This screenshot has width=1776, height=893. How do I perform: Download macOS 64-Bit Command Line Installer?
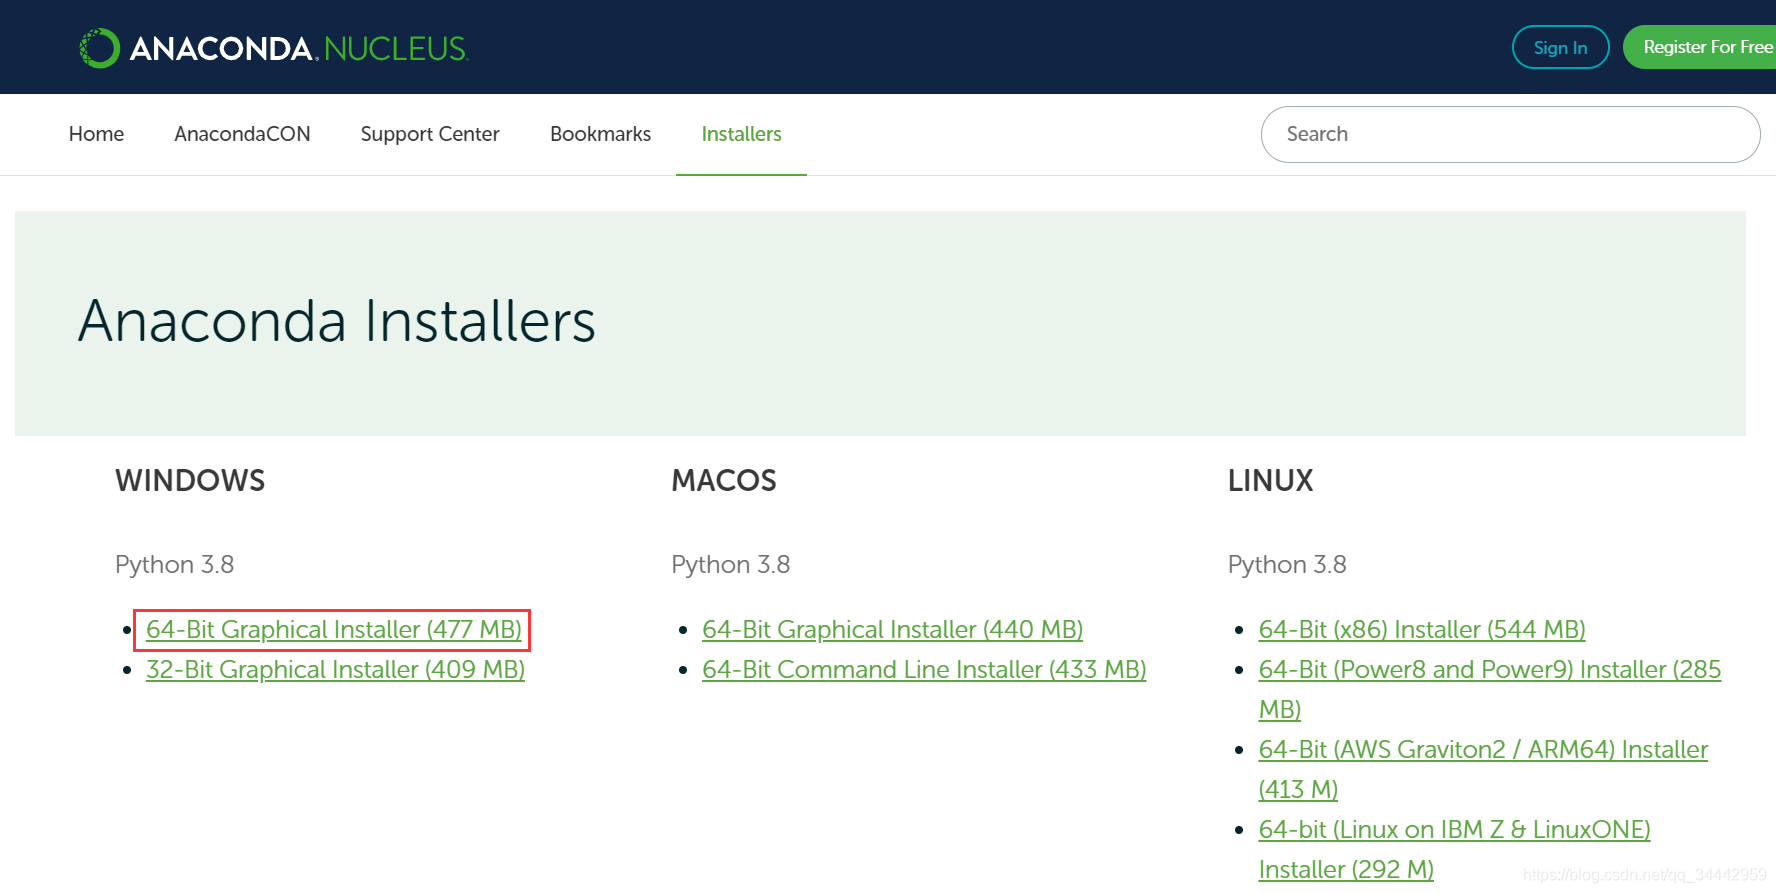click(924, 669)
